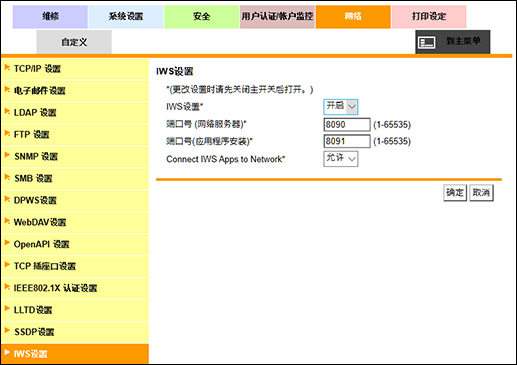Switch to the 安全 tab

(x=201, y=17)
